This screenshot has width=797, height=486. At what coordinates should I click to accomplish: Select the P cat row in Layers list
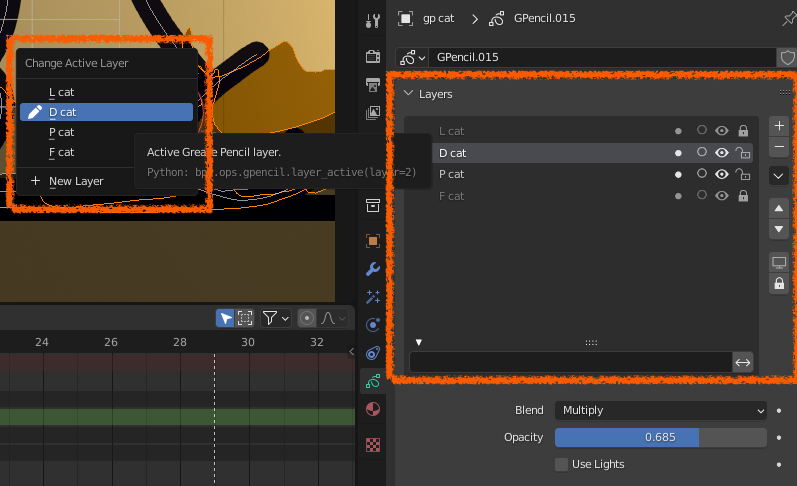[592, 174]
